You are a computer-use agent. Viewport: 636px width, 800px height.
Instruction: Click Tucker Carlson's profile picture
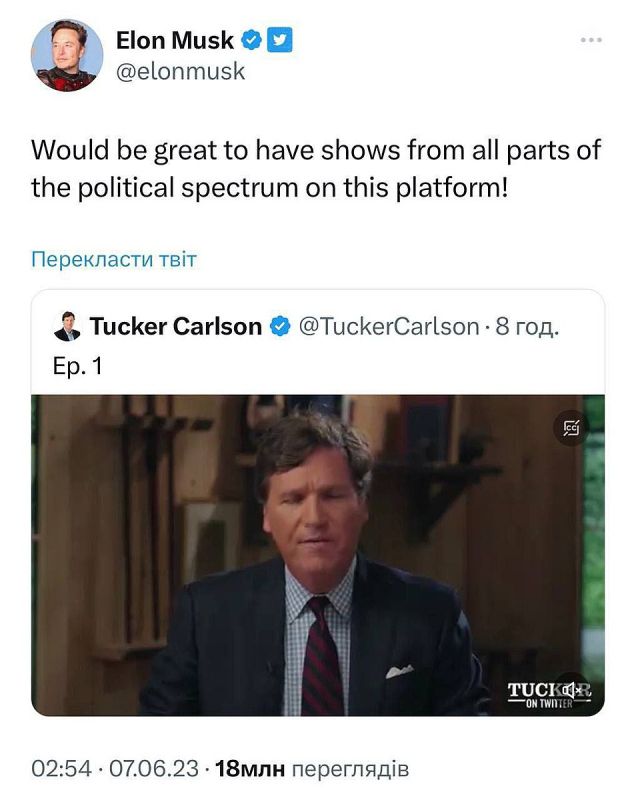pyautogui.click(x=66, y=322)
